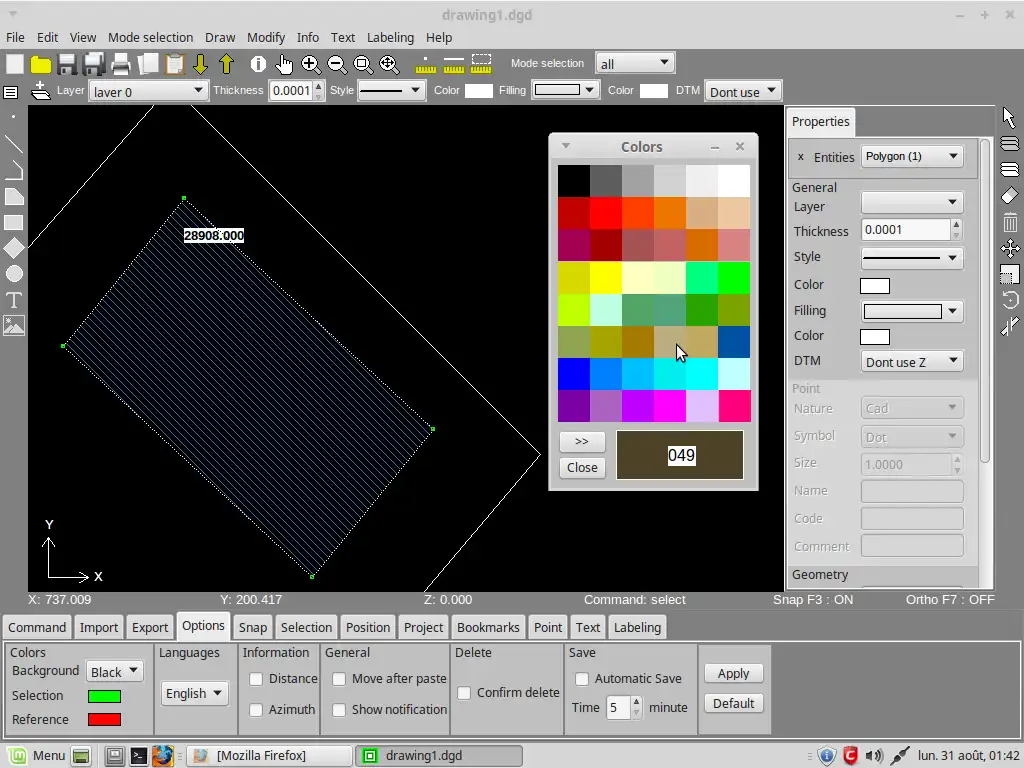Toggle the Automatic Save checkbox
Screen dimensions: 1024x768
(582, 679)
